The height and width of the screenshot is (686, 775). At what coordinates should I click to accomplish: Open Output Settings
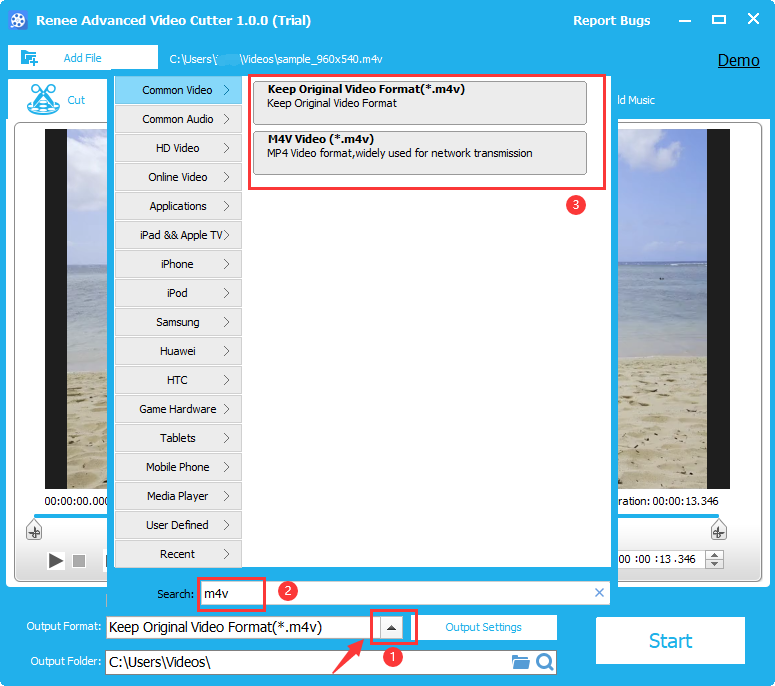[483, 627]
